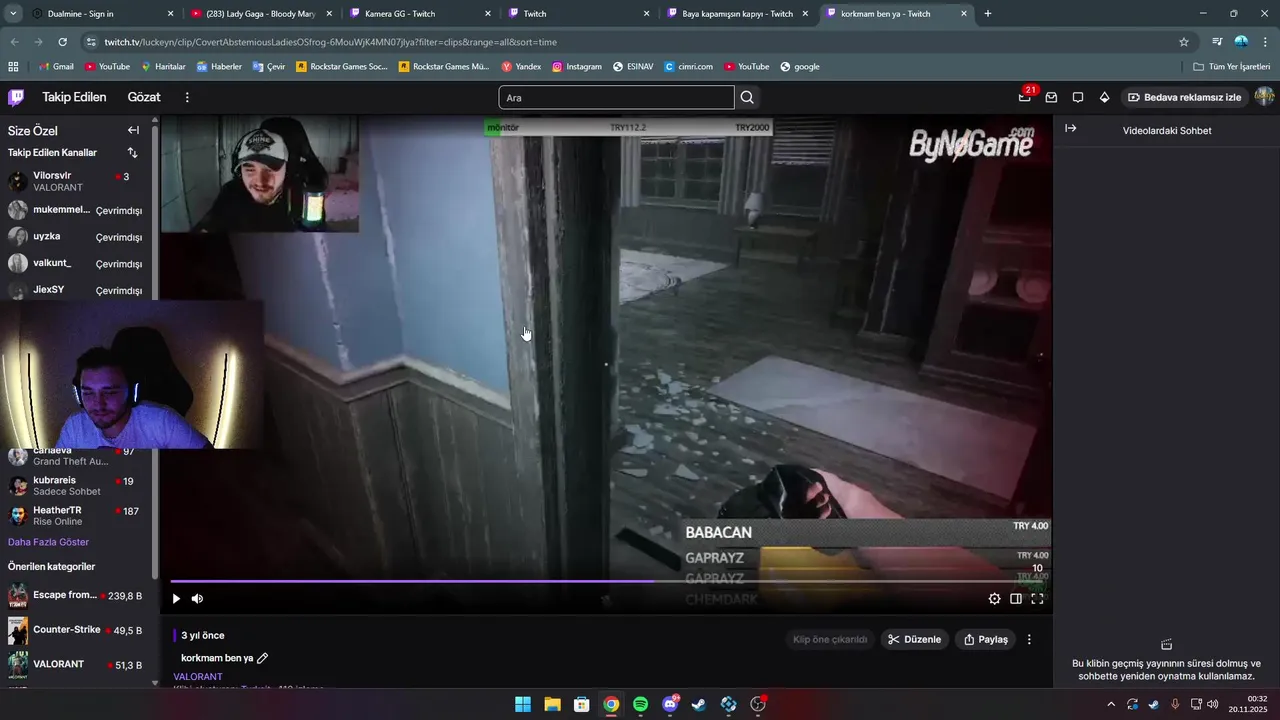Open player settings gear
Screen dimensions: 1280x720
tap(994, 599)
